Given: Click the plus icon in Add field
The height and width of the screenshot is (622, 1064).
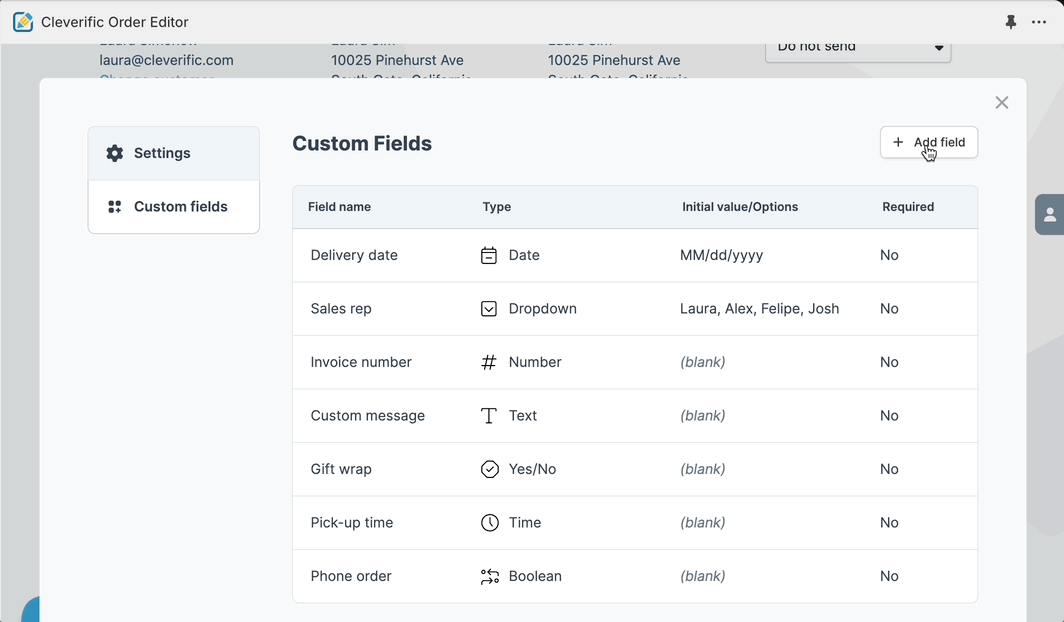Looking at the screenshot, I should point(898,142).
